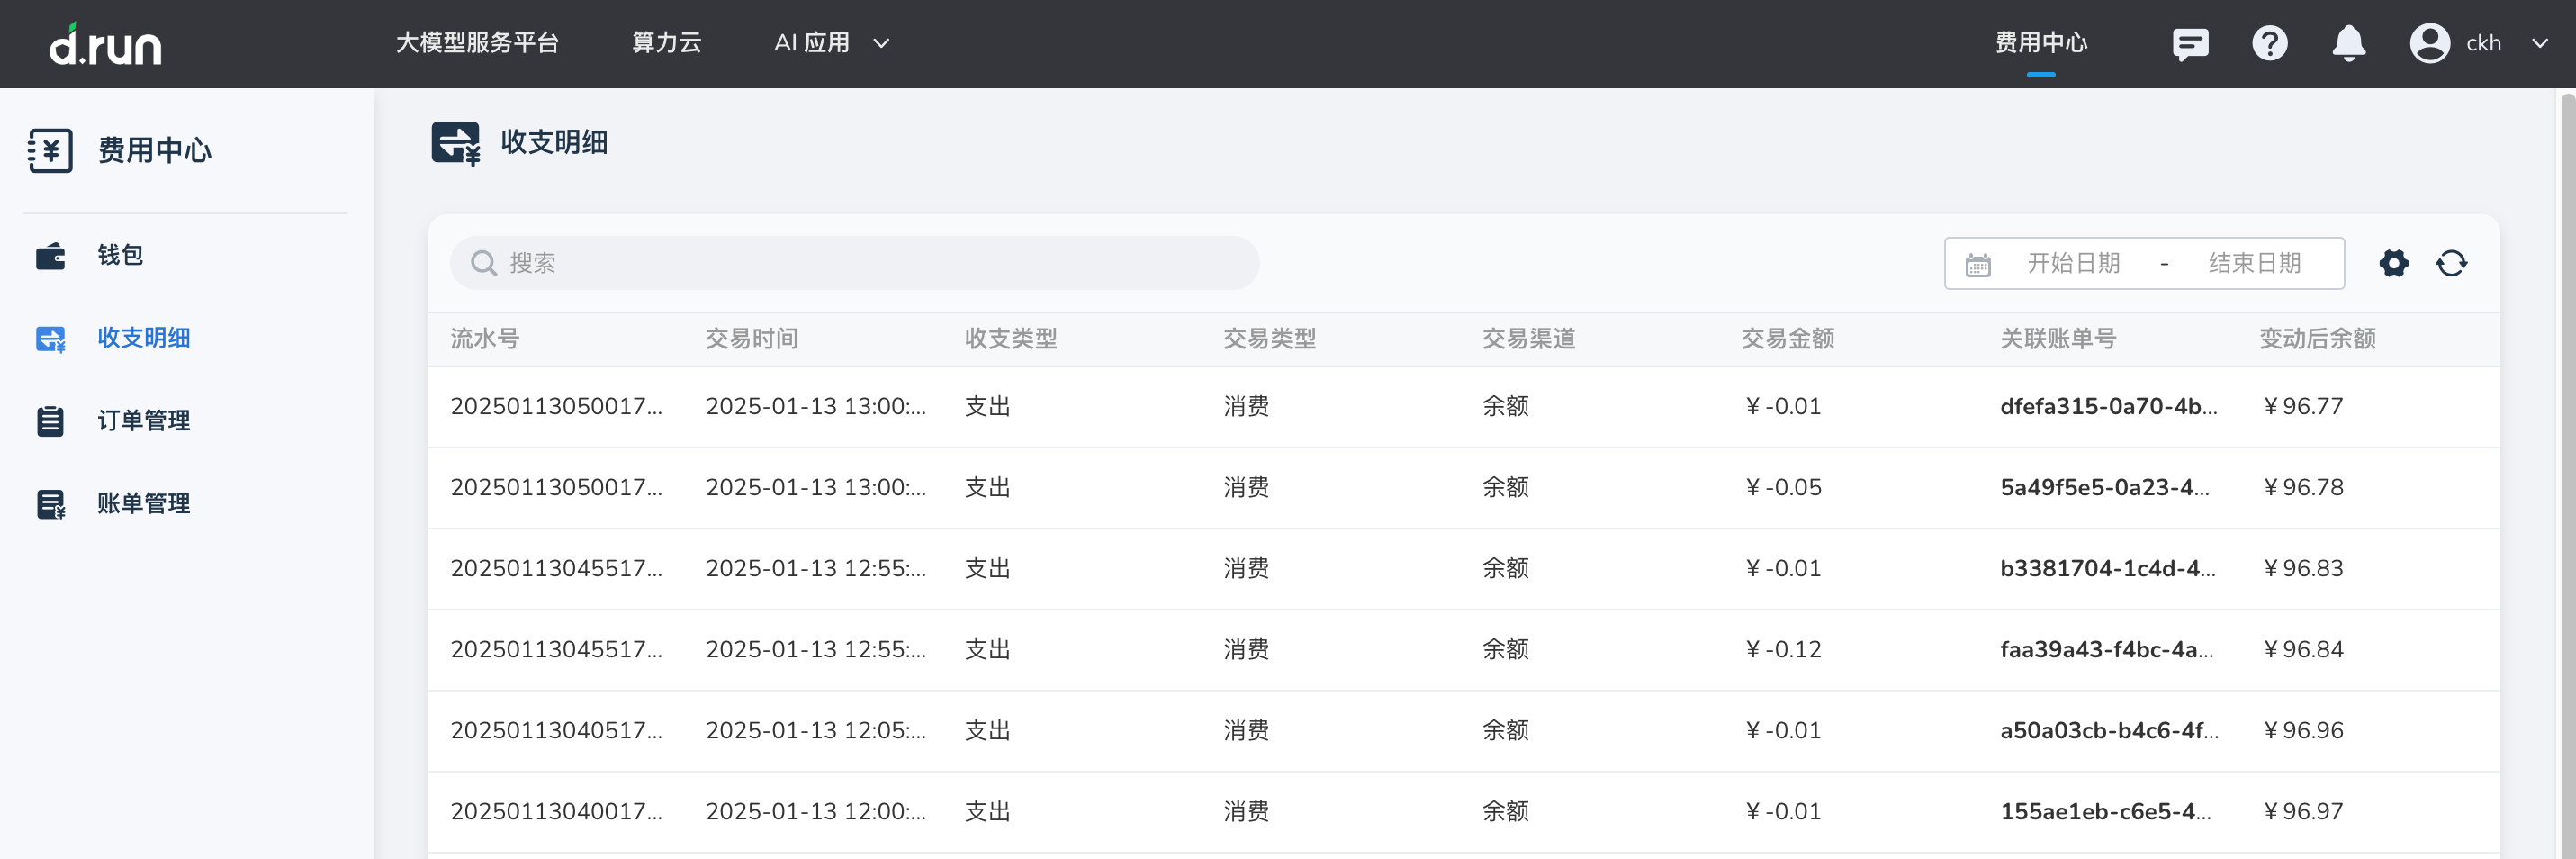The width and height of the screenshot is (2576, 859).
Task: Click bill number dfefa315-0a70-4b... link
Action: pos(2108,406)
